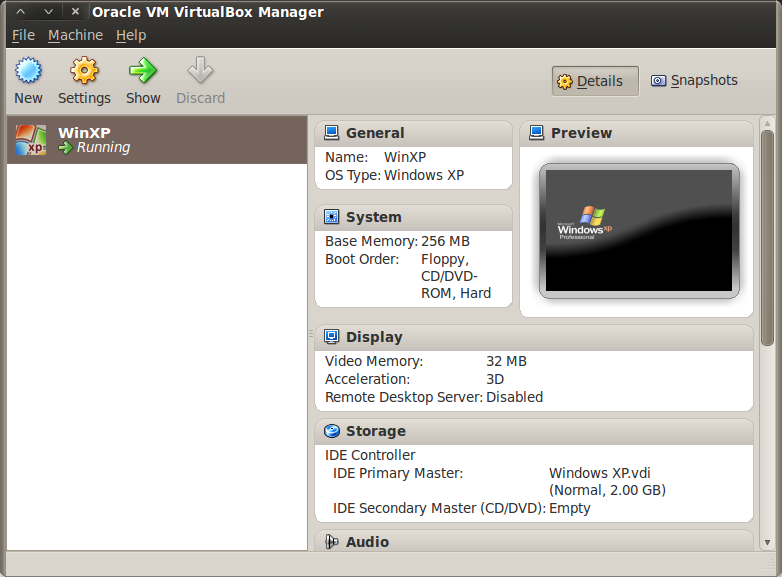Screen dimensions: 782x577
Task: Click the Windows XP preview thumbnail
Action: point(639,230)
